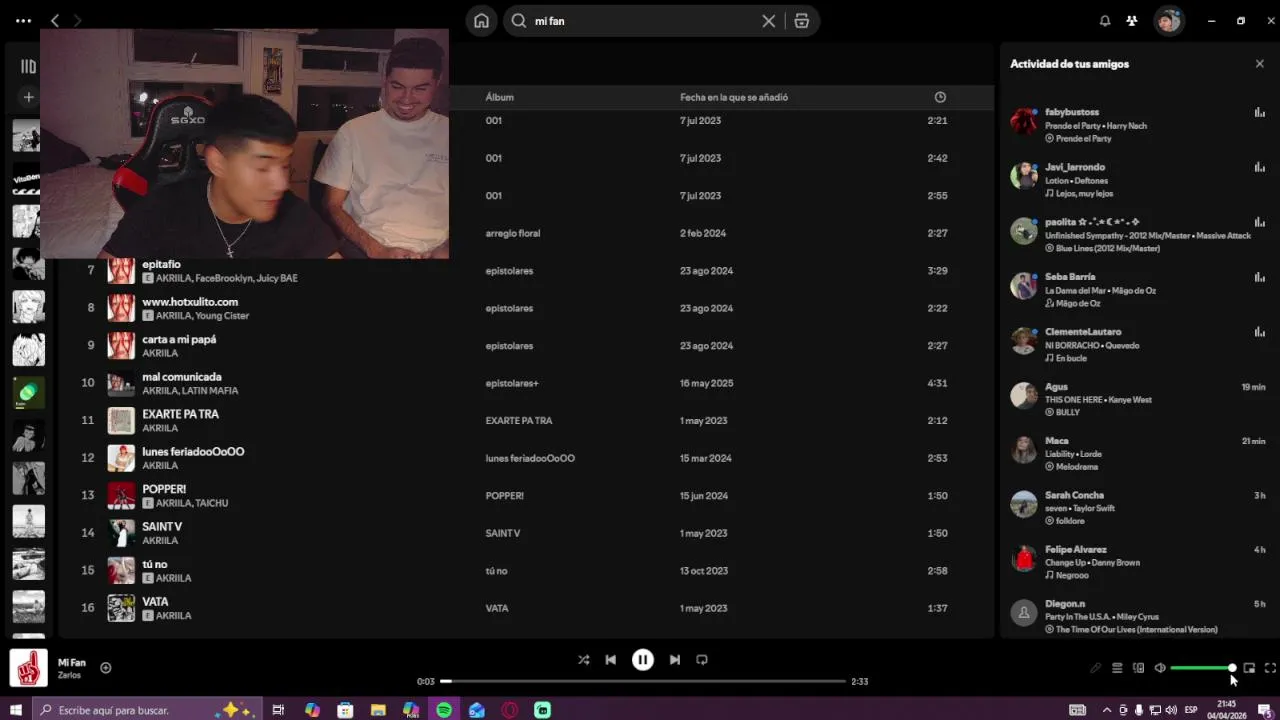
Task: Go back with the left arrow
Action: 55,21
